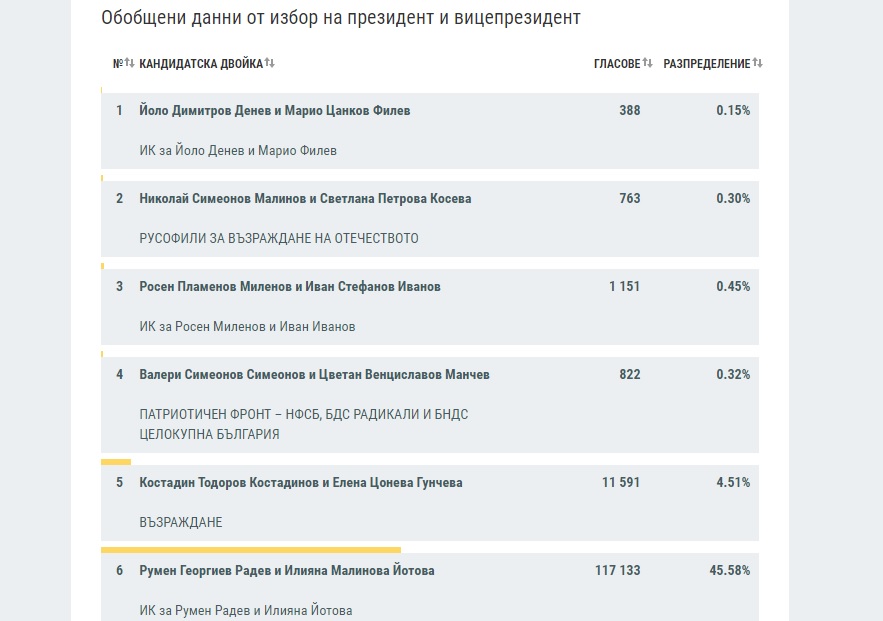Click the yellow result bar above Костадин Костадинов
The image size is (883, 621).
(x=116, y=462)
